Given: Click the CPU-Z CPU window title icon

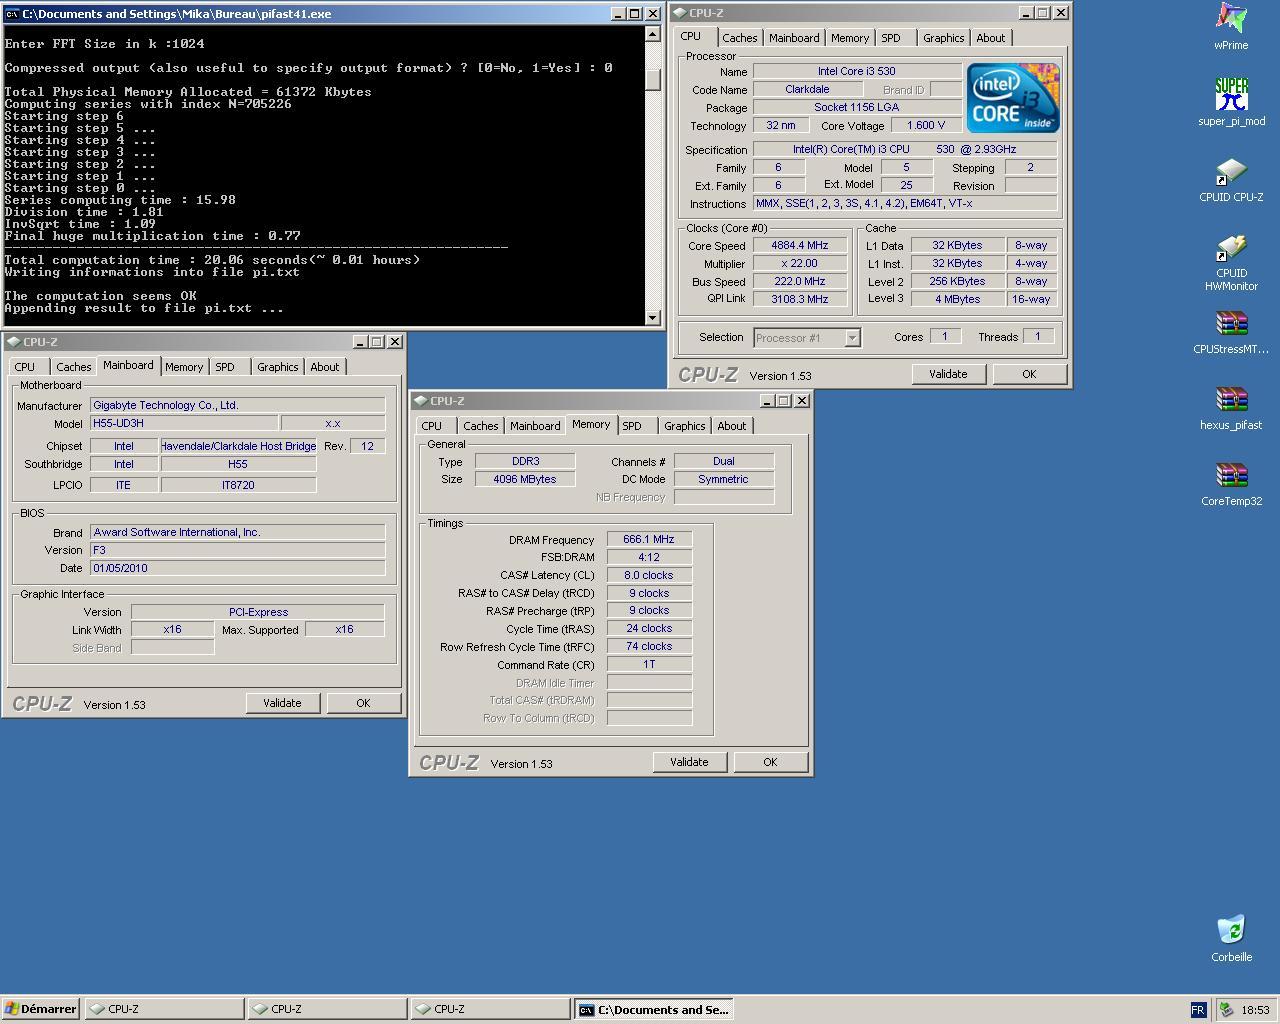Looking at the screenshot, I should [x=680, y=13].
